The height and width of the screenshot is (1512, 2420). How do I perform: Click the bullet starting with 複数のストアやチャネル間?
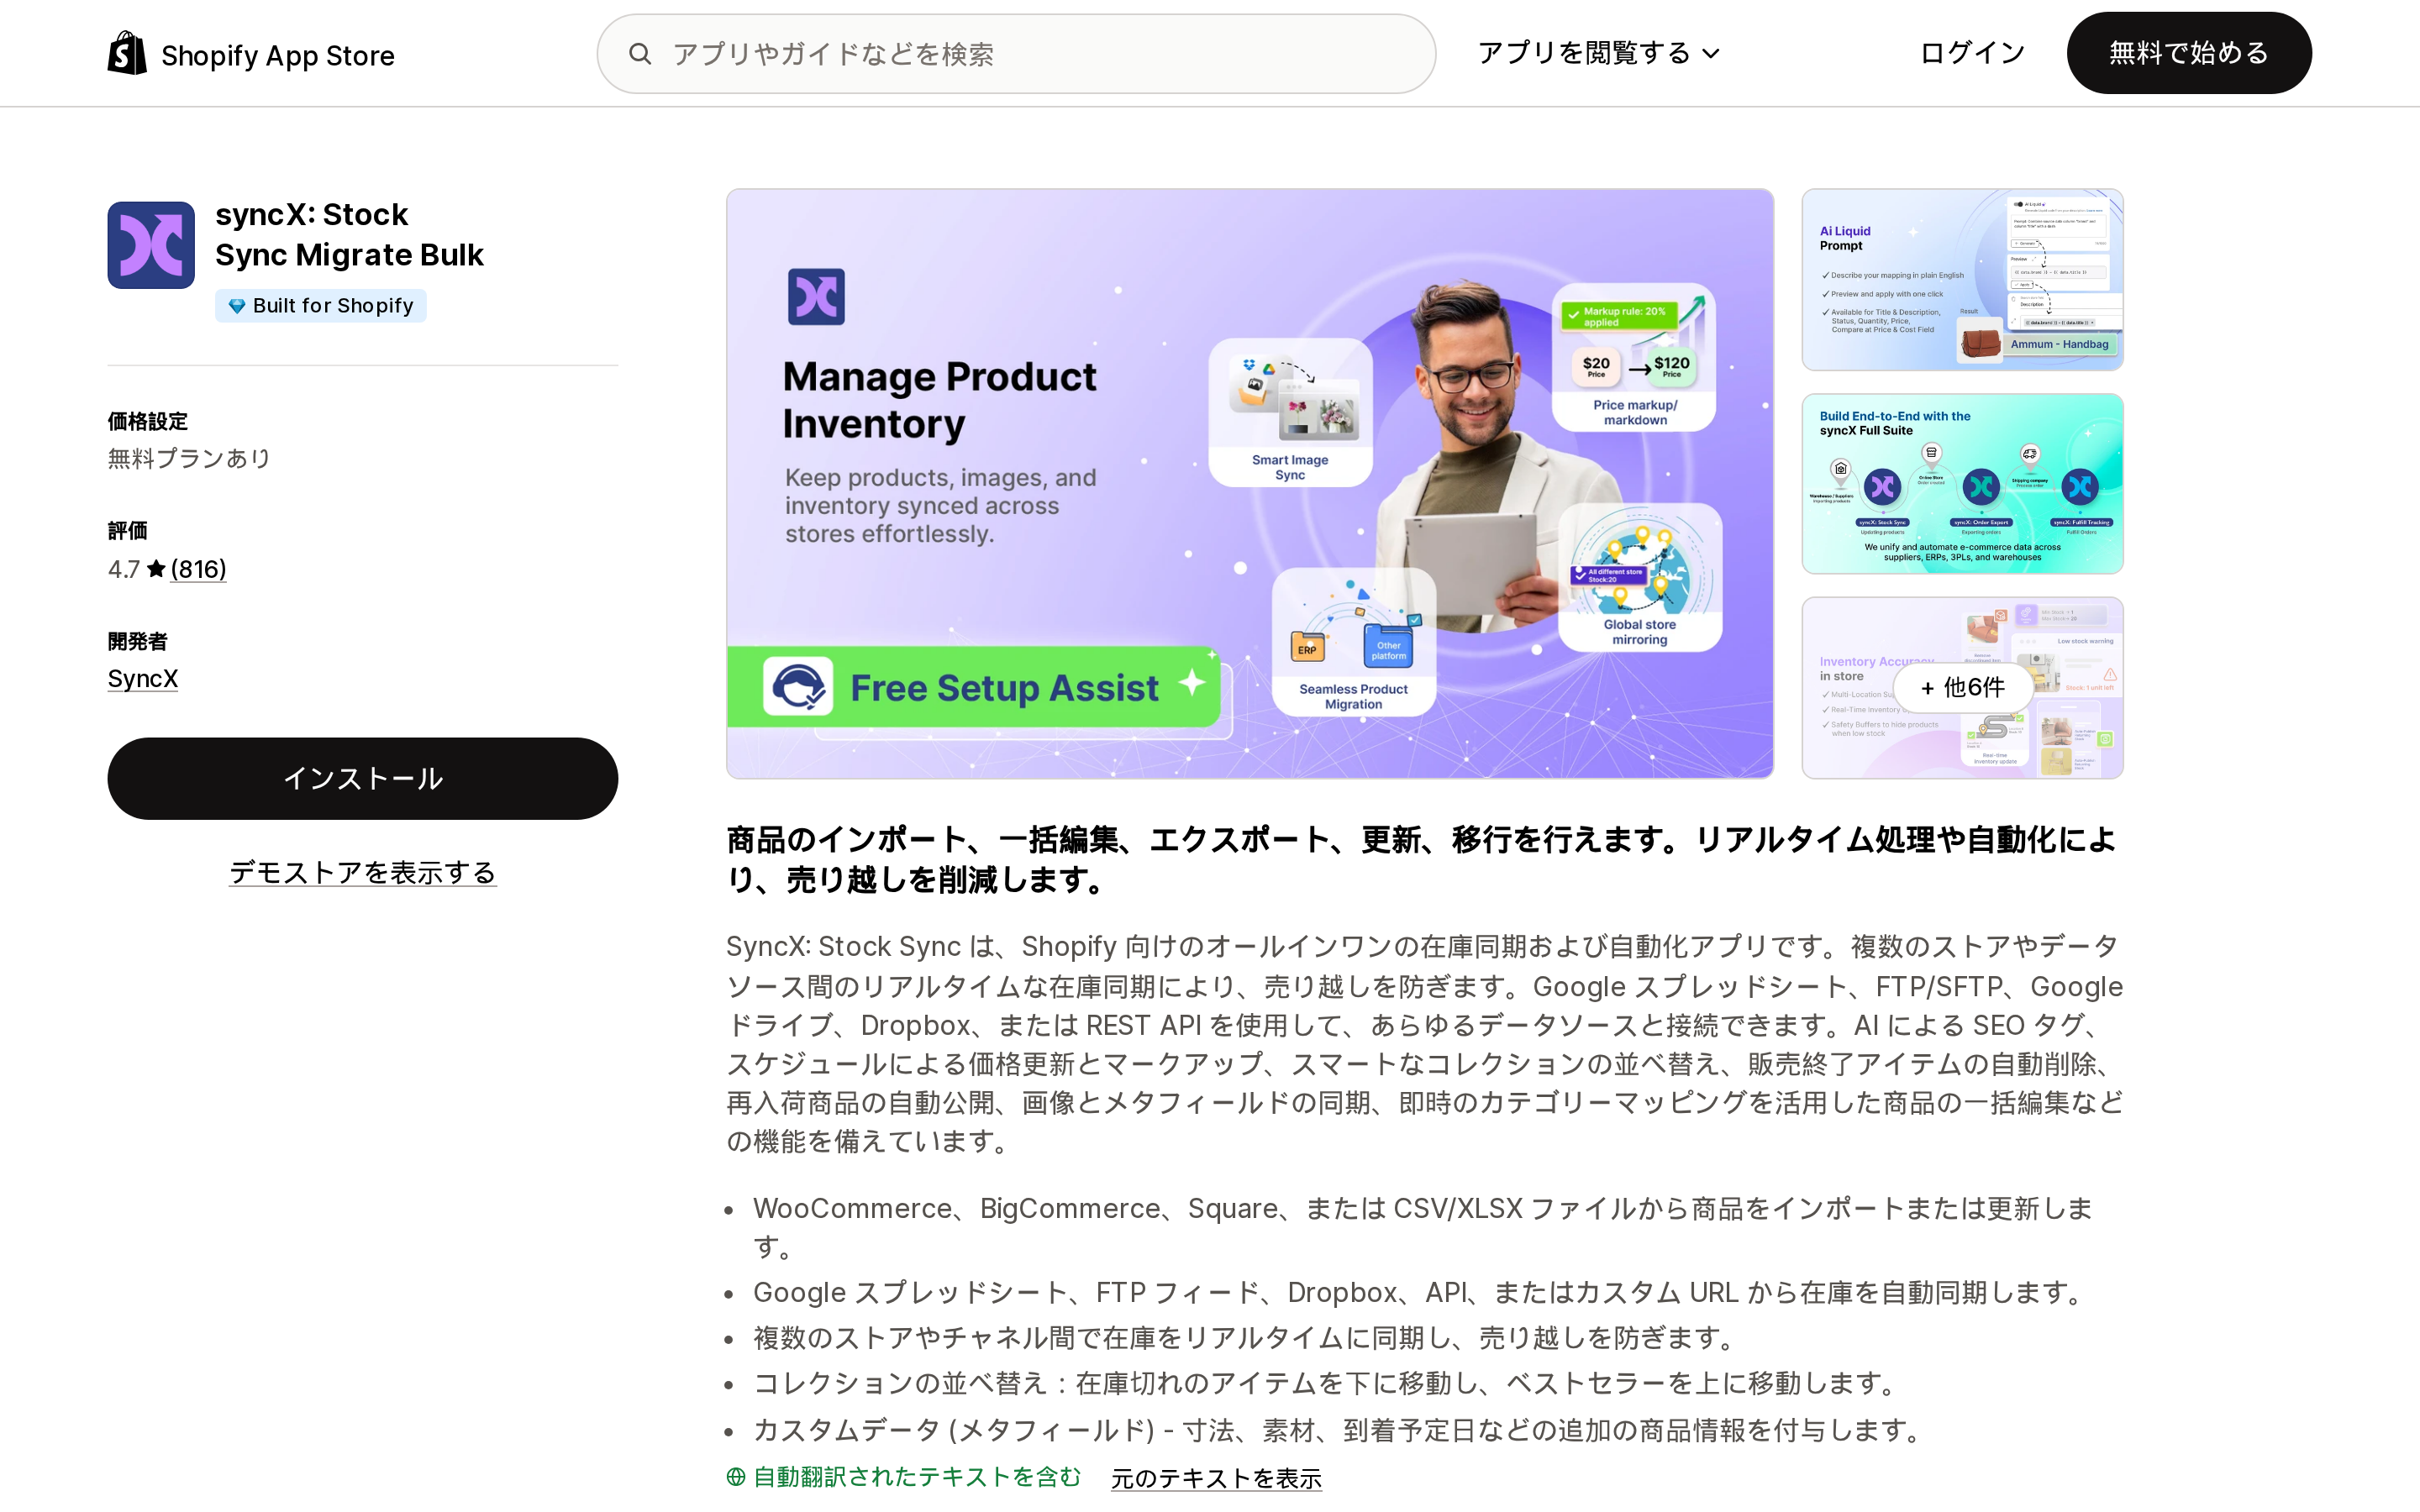coord(1245,1338)
